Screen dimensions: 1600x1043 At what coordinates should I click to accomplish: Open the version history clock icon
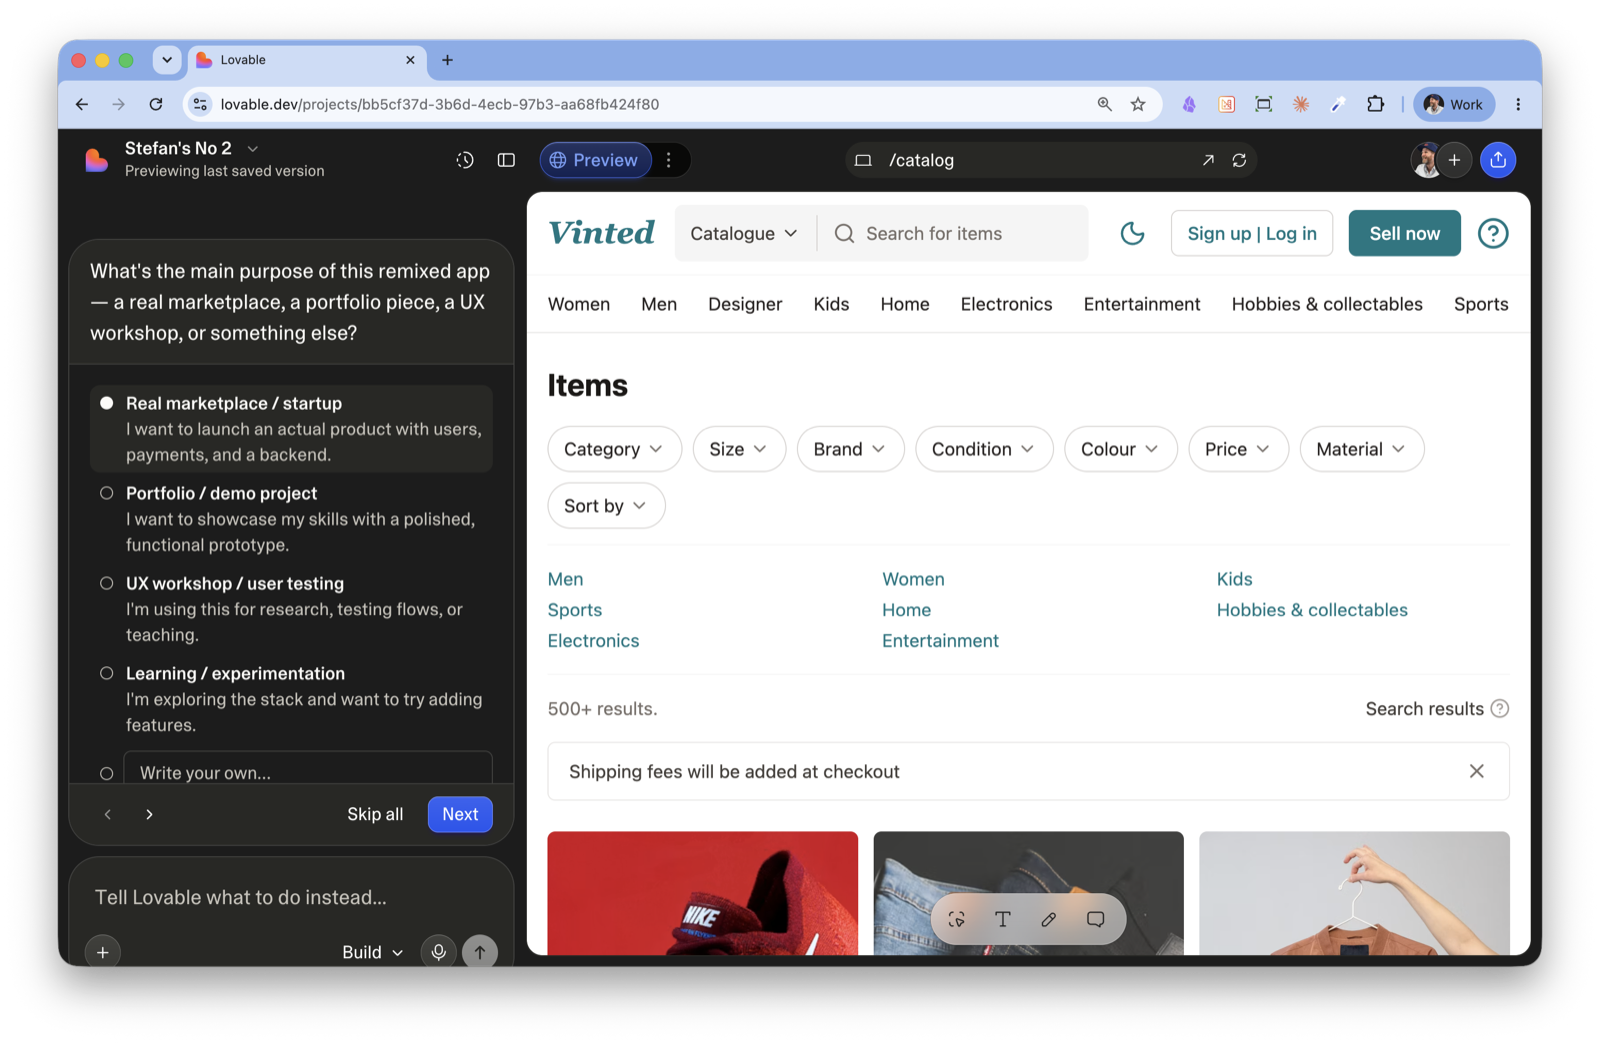point(465,160)
